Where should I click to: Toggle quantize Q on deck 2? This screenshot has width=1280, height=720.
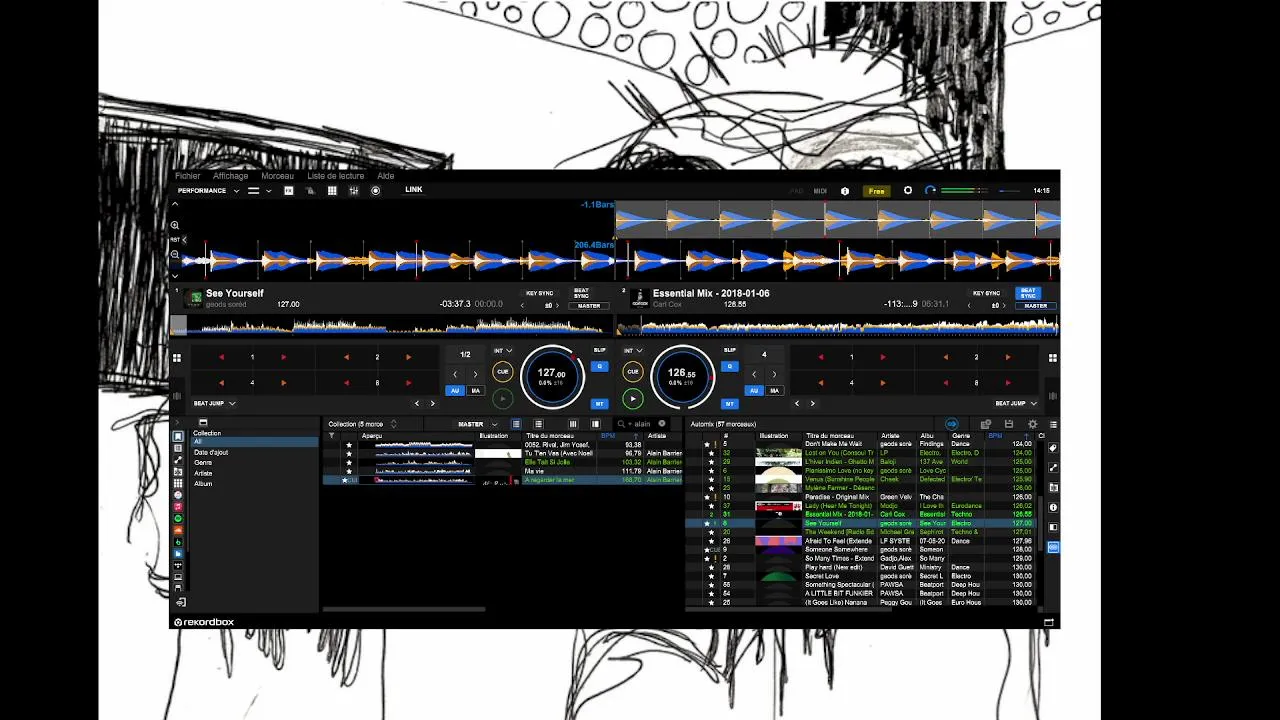[730, 366]
